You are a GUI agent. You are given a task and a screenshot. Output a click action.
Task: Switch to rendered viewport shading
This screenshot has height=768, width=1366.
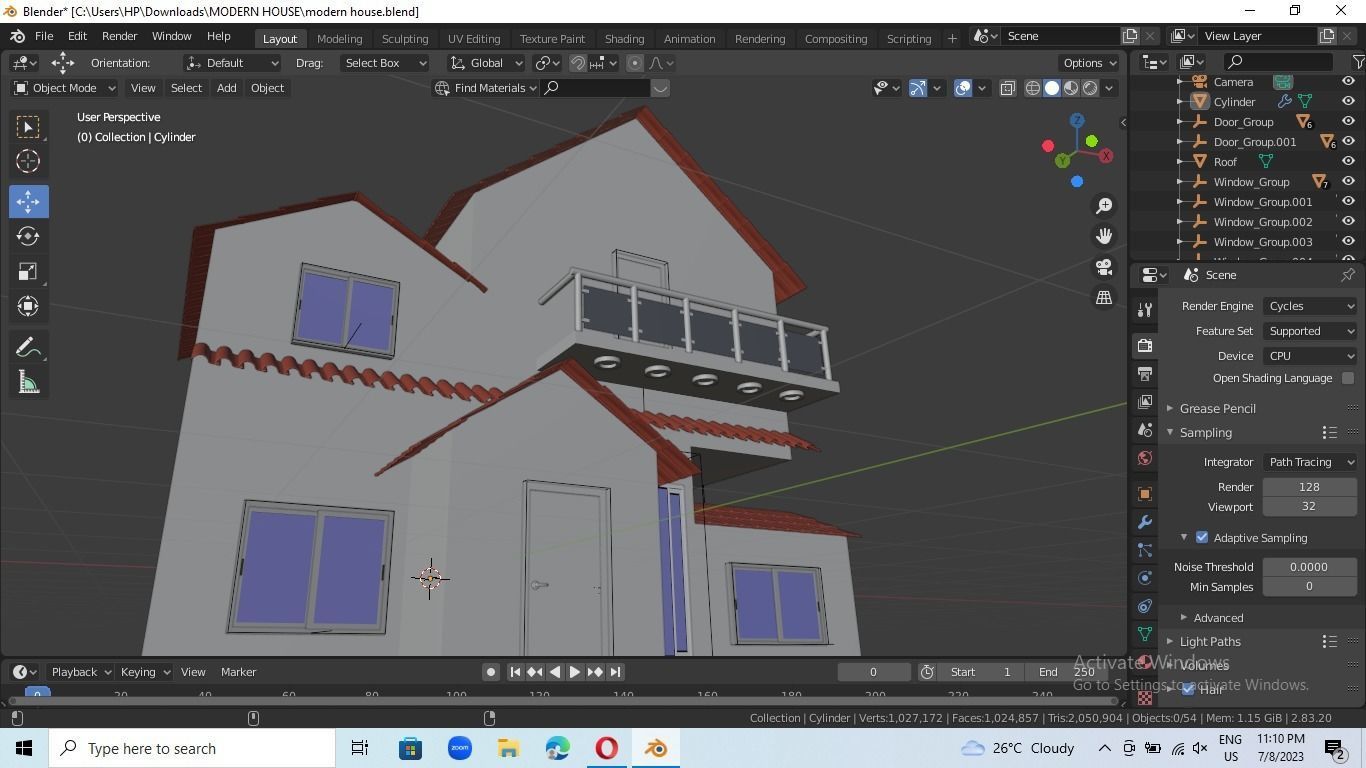(1090, 88)
